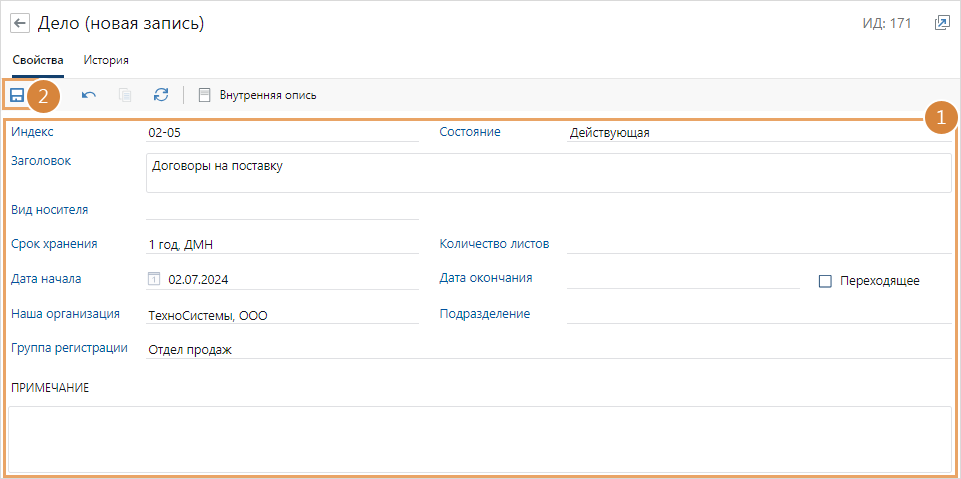Click the calendar icon for Дата начала
This screenshot has width=961, height=479.
(x=155, y=280)
